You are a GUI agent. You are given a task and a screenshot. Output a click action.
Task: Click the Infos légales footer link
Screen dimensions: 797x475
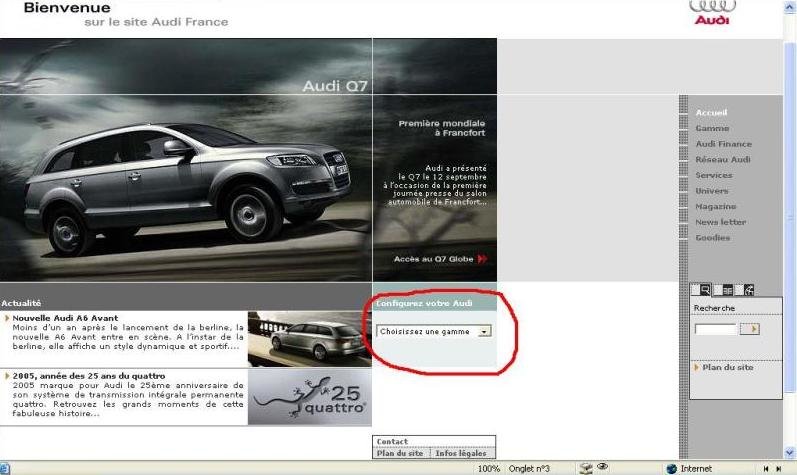(x=462, y=453)
